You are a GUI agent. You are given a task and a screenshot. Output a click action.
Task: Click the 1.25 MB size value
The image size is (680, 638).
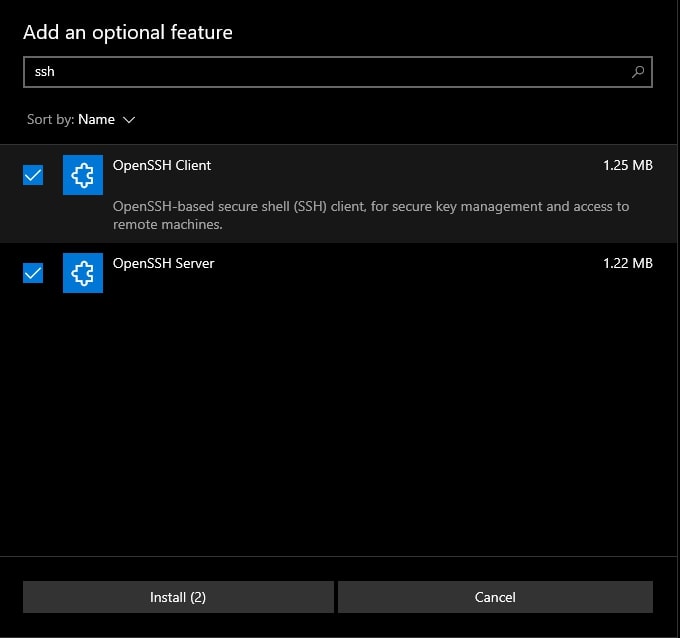click(x=628, y=165)
